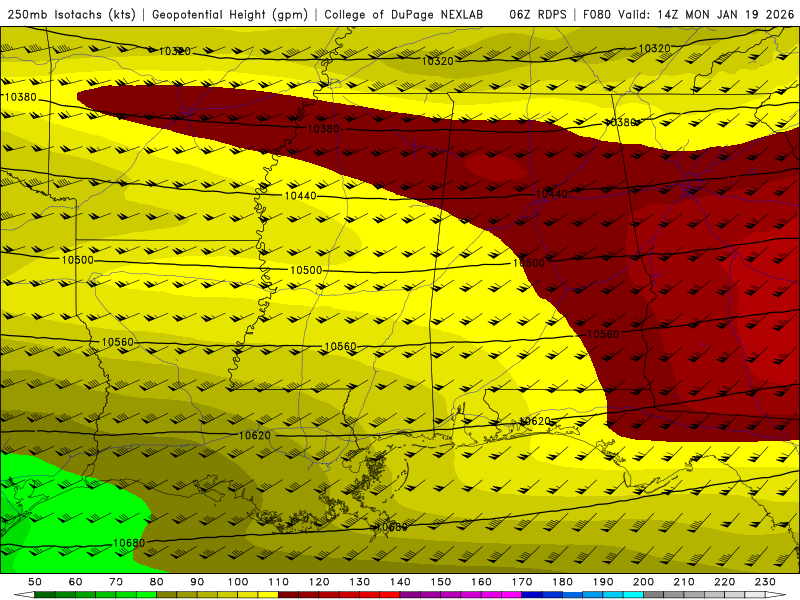Screen dimensions: 800x600
Task: Click the '230' legend scale value
Action: tap(765, 582)
